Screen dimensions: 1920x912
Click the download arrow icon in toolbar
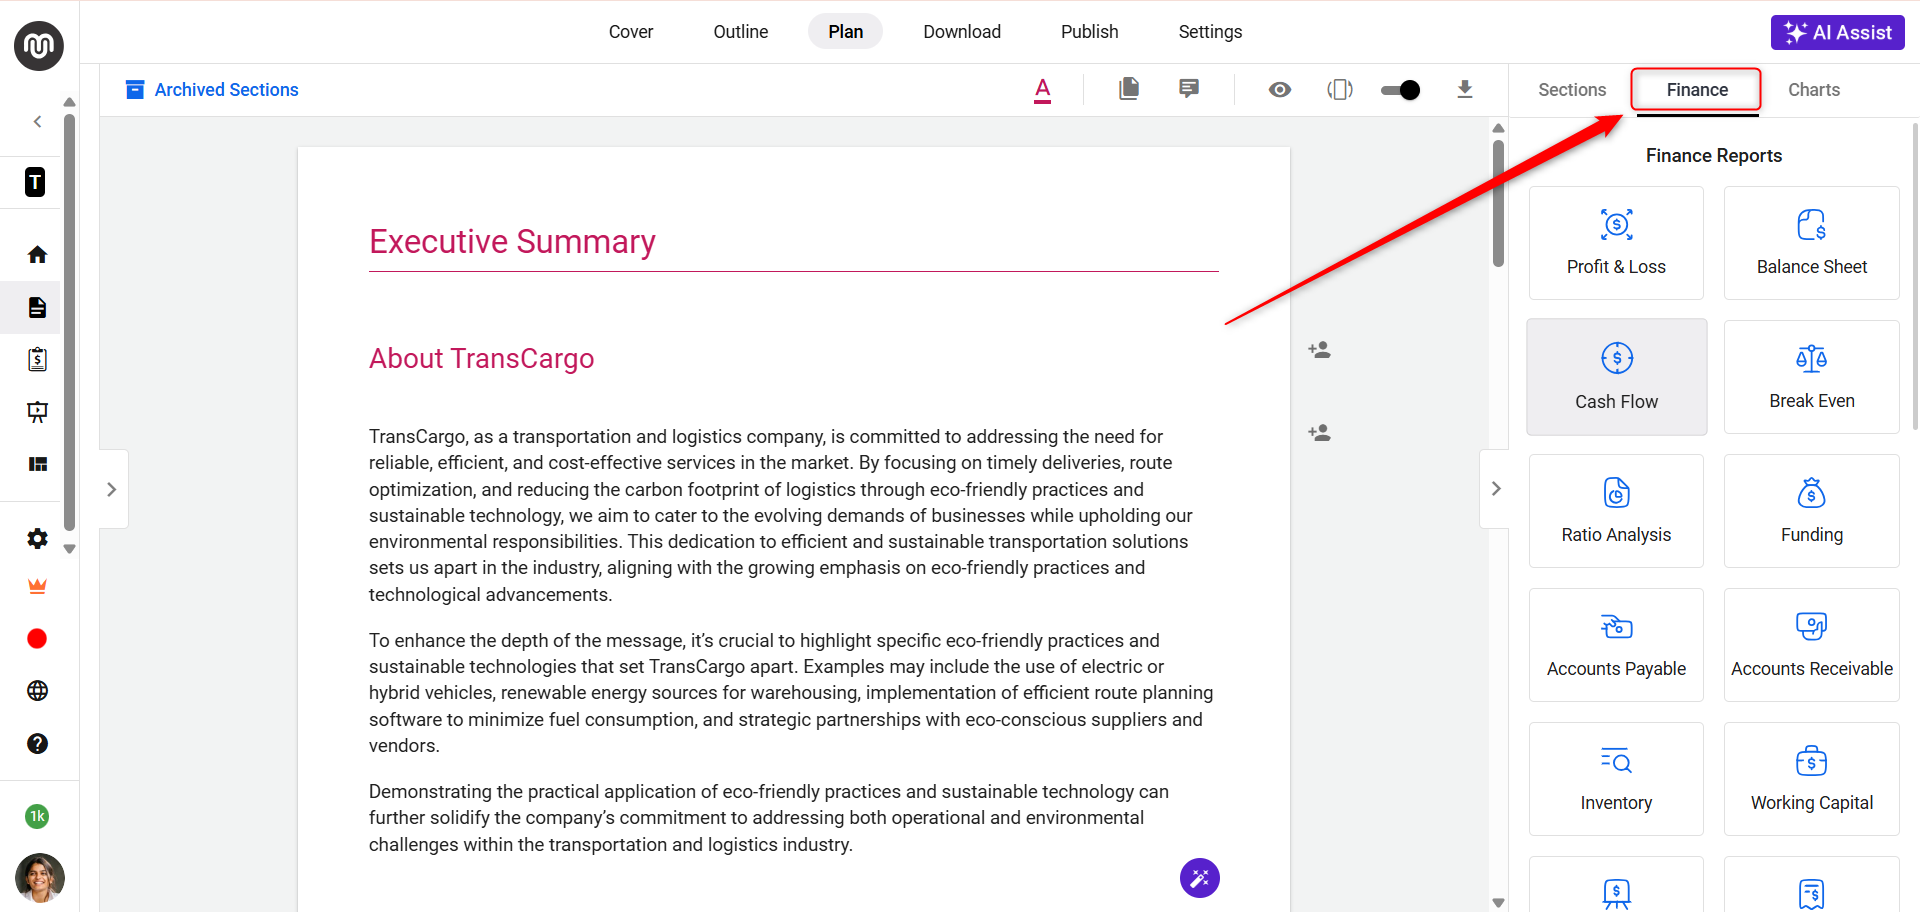1465,90
